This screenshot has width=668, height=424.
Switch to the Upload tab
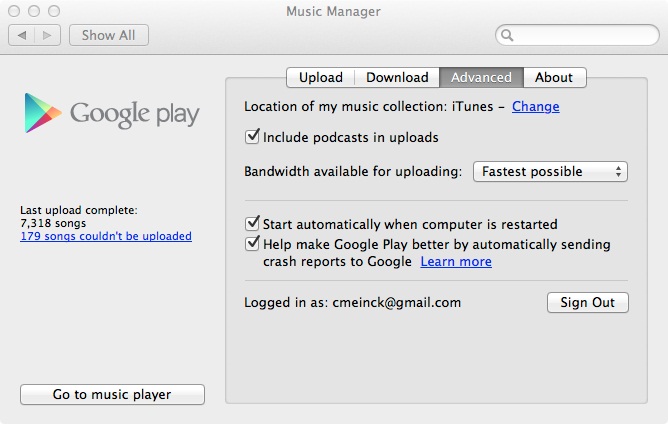(321, 77)
